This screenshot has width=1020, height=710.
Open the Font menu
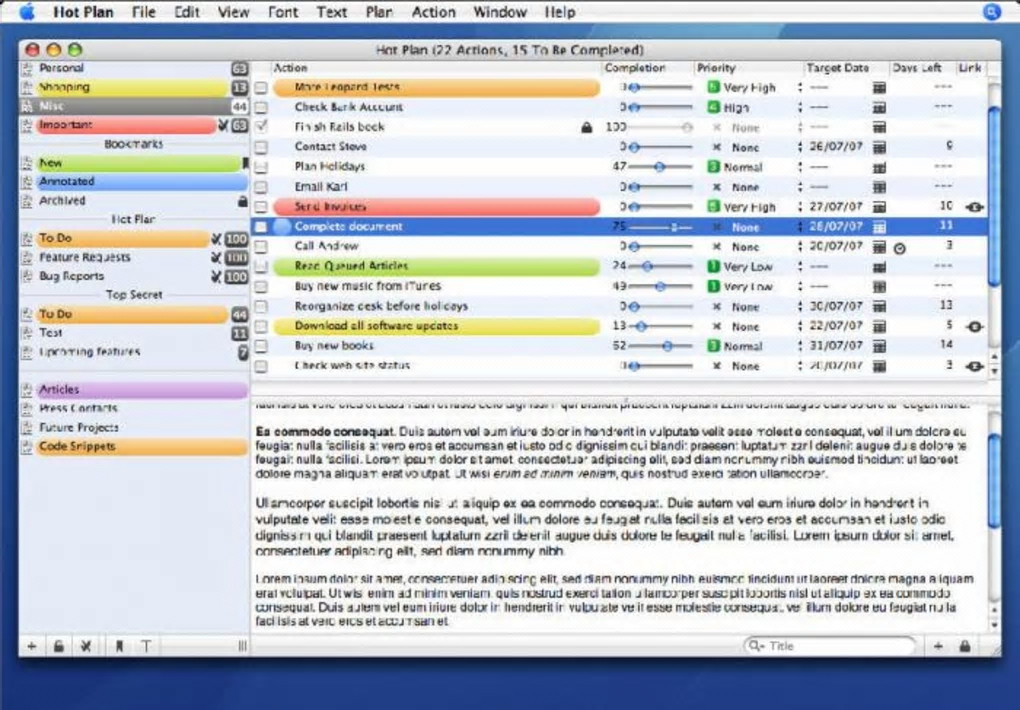tap(283, 12)
